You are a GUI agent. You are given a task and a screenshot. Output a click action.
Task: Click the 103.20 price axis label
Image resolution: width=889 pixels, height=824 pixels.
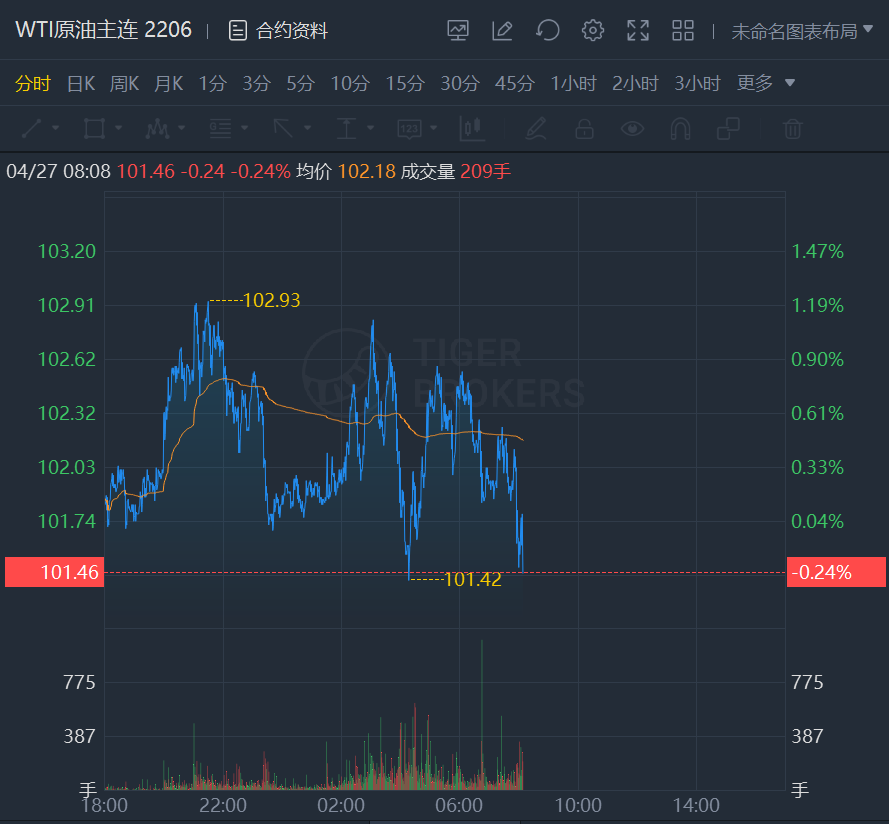(67, 251)
